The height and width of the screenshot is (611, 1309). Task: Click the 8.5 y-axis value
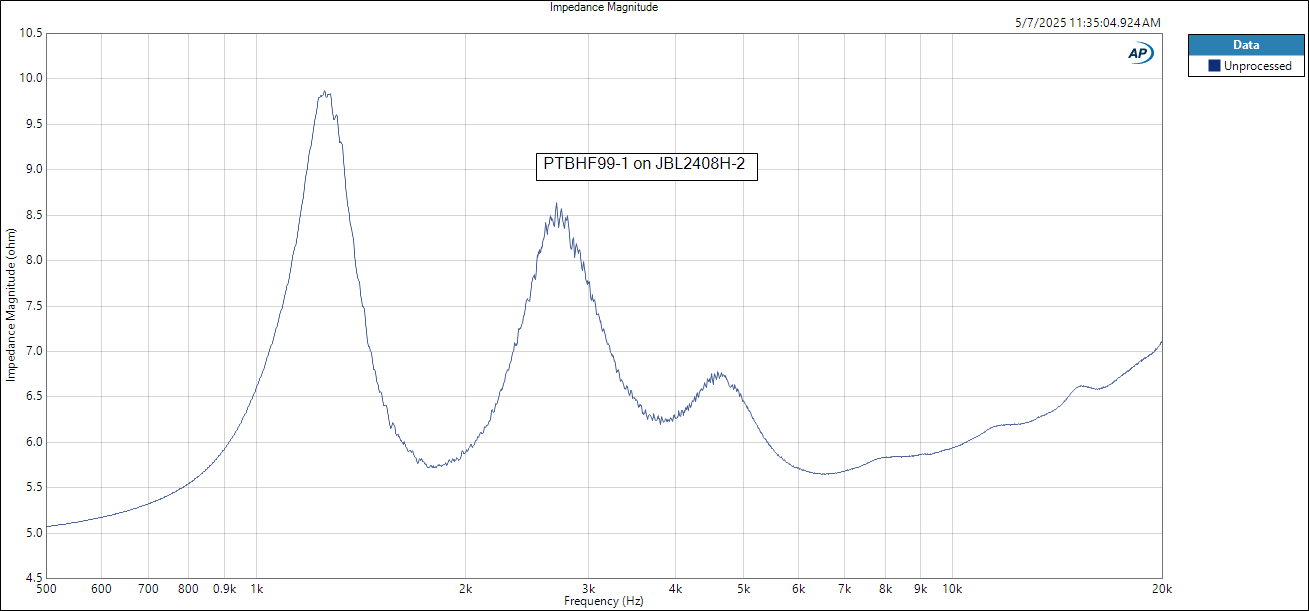(x=34, y=215)
